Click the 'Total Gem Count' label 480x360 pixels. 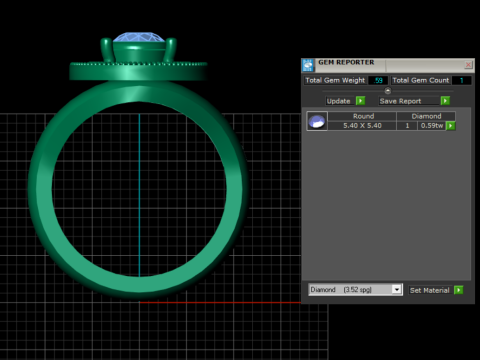click(421, 80)
